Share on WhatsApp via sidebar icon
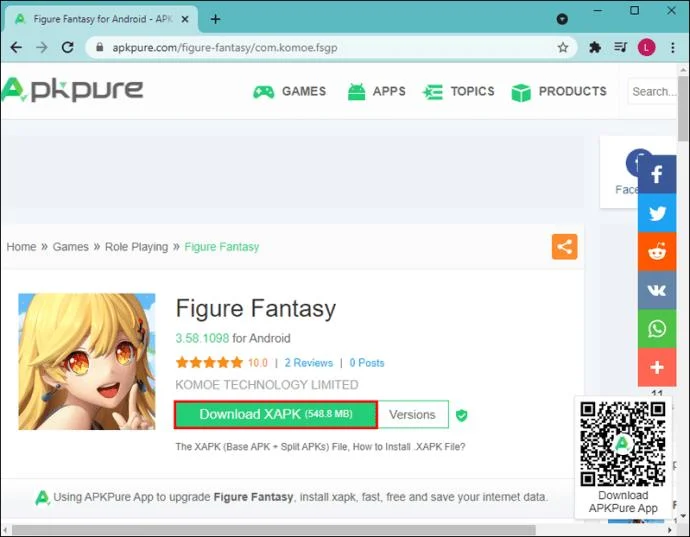Screen dimensions: 690x537 657,329
